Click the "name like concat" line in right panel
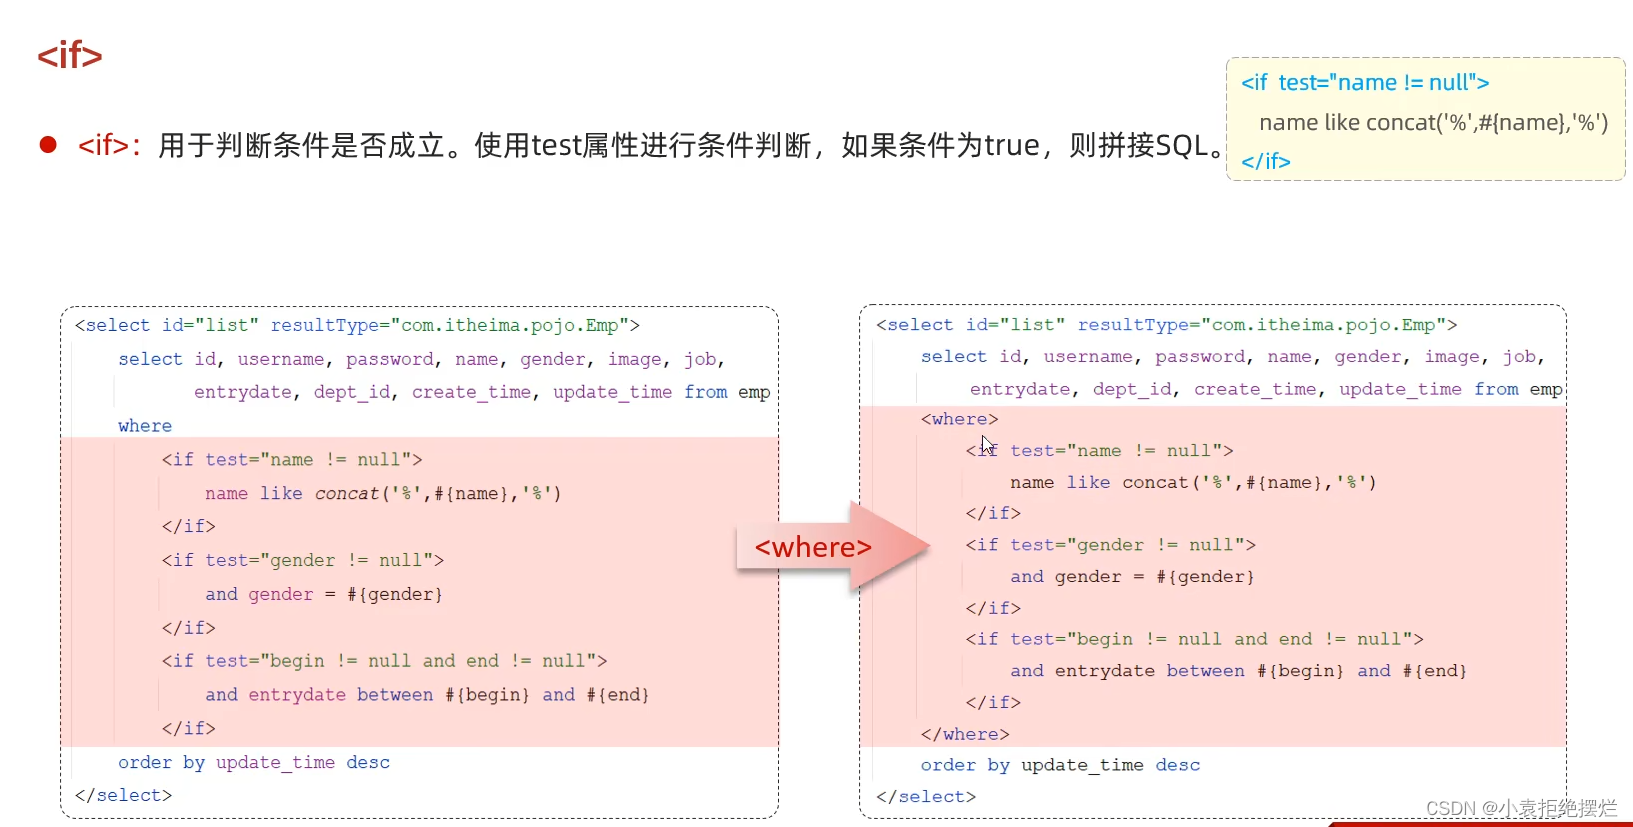 [1193, 482]
